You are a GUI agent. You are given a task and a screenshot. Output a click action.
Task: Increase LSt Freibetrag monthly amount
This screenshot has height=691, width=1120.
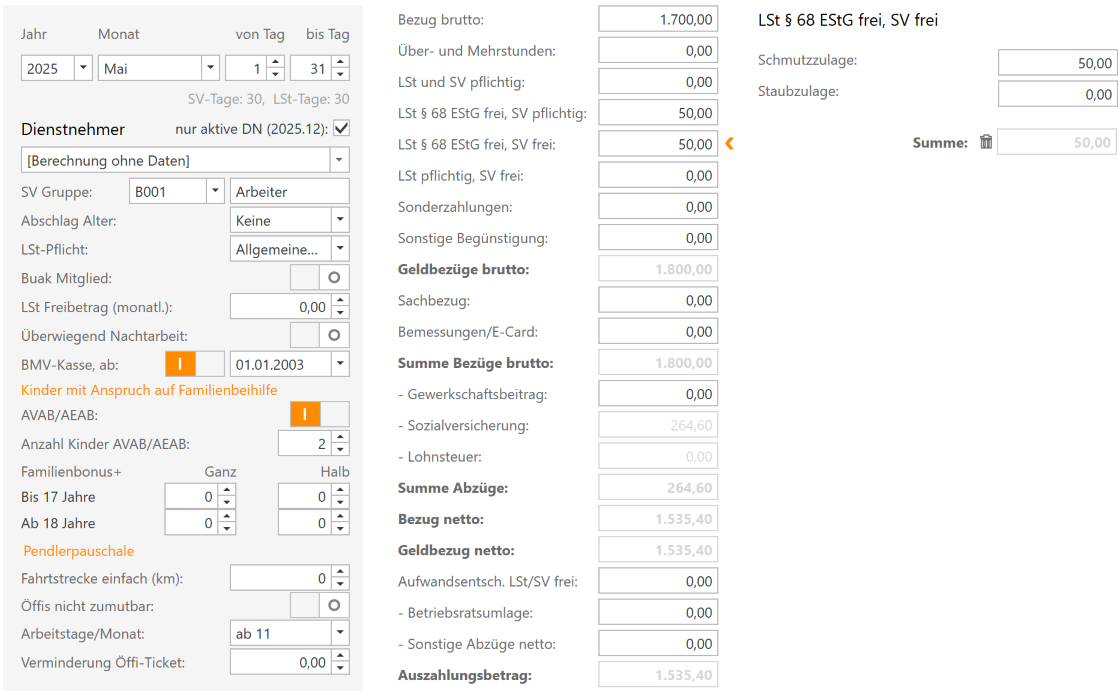(340, 301)
